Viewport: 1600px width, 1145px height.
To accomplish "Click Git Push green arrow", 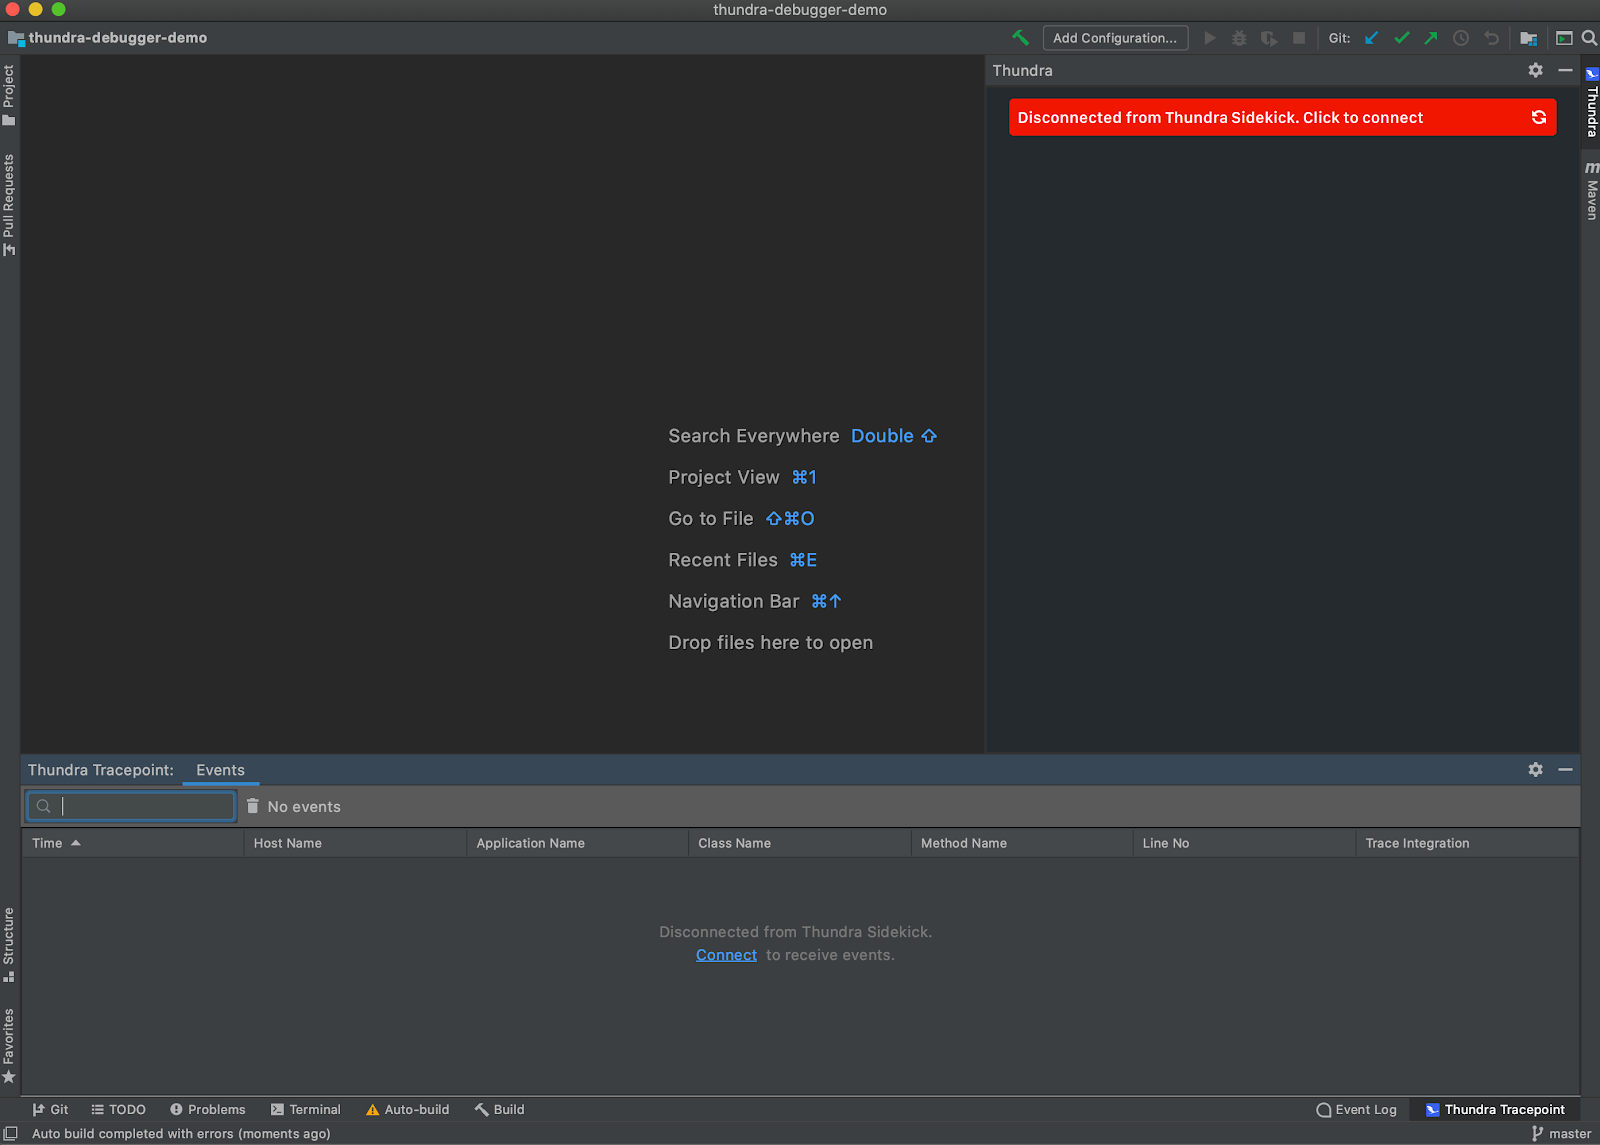I will pyautogui.click(x=1431, y=38).
